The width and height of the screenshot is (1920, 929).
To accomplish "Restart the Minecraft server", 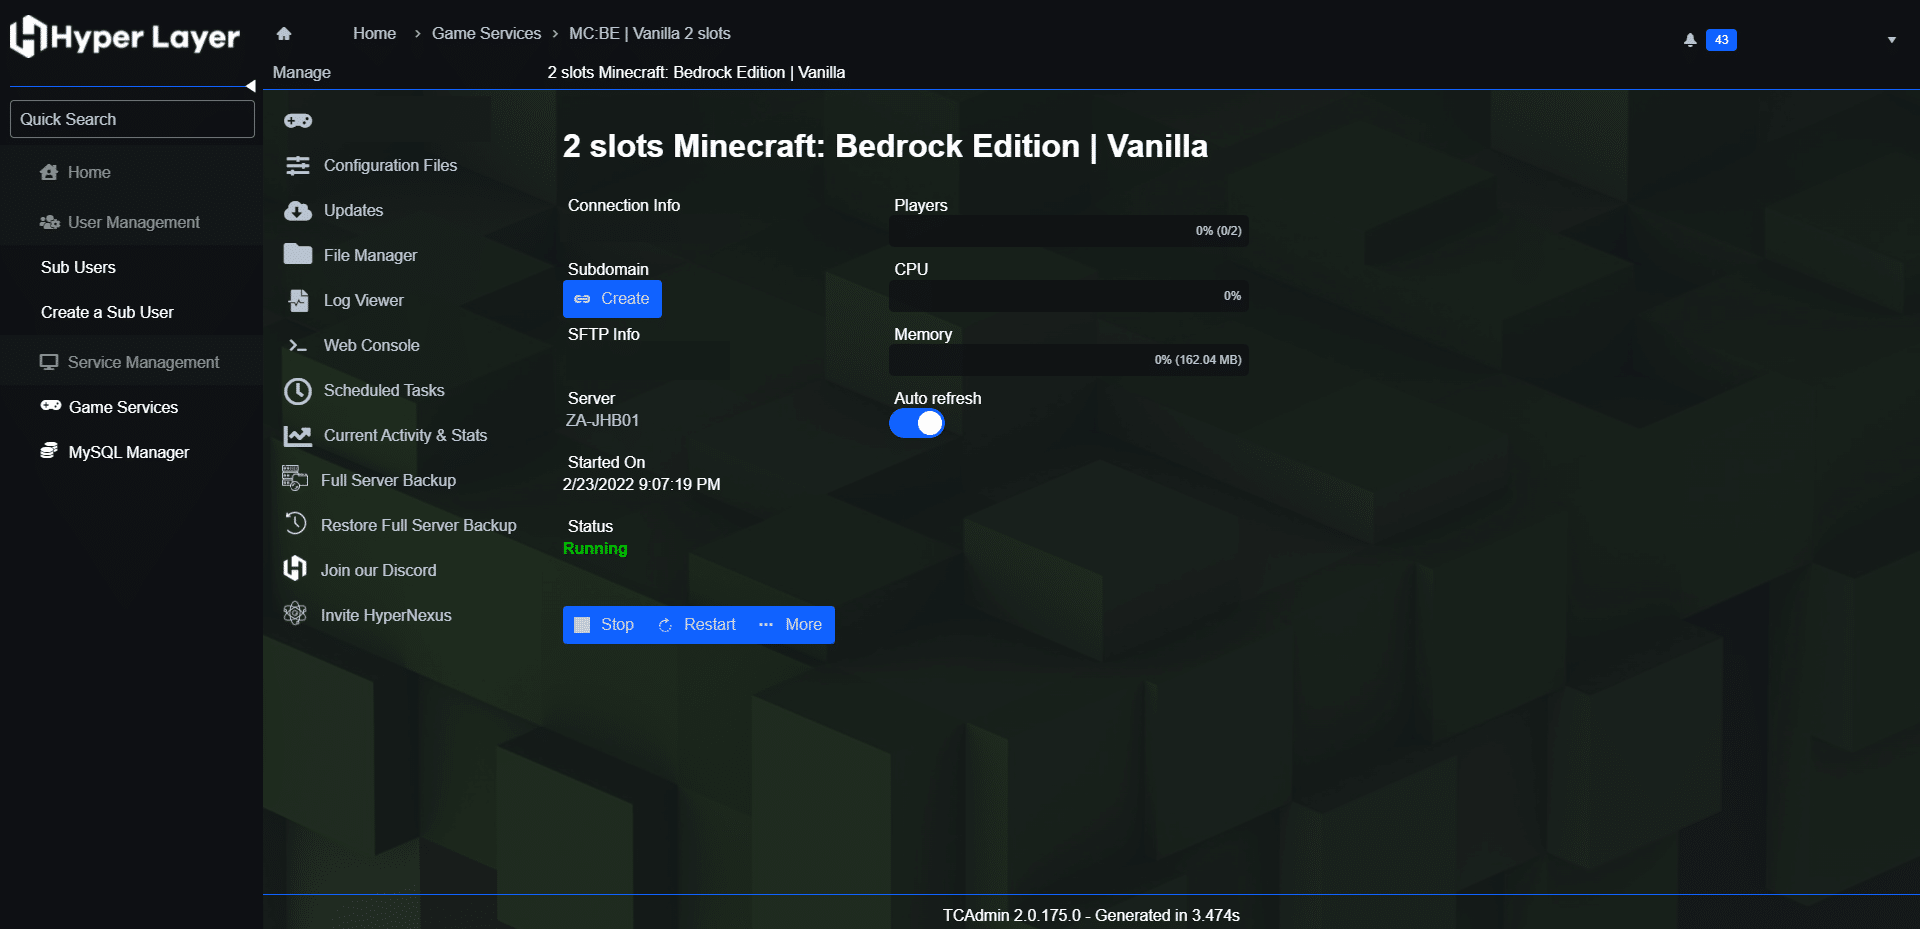I will pos(697,625).
